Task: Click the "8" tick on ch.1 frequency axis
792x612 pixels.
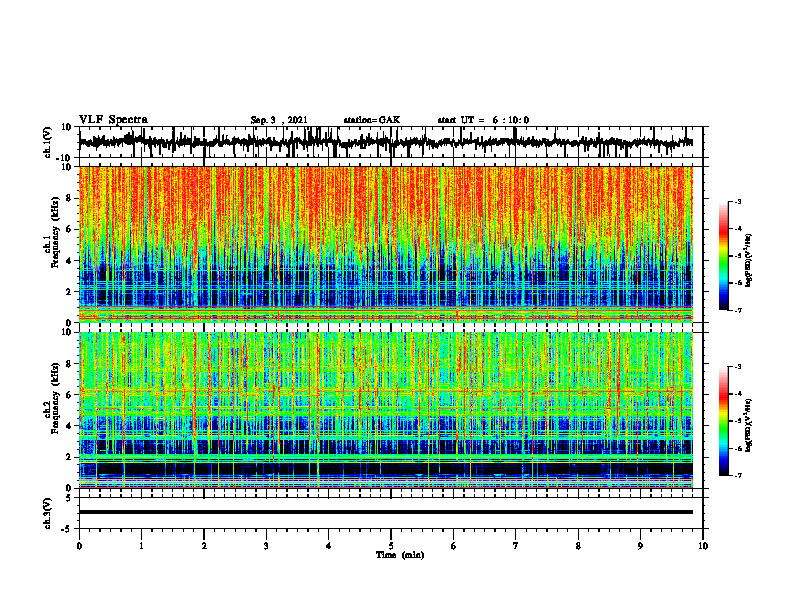Action: point(69,198)
